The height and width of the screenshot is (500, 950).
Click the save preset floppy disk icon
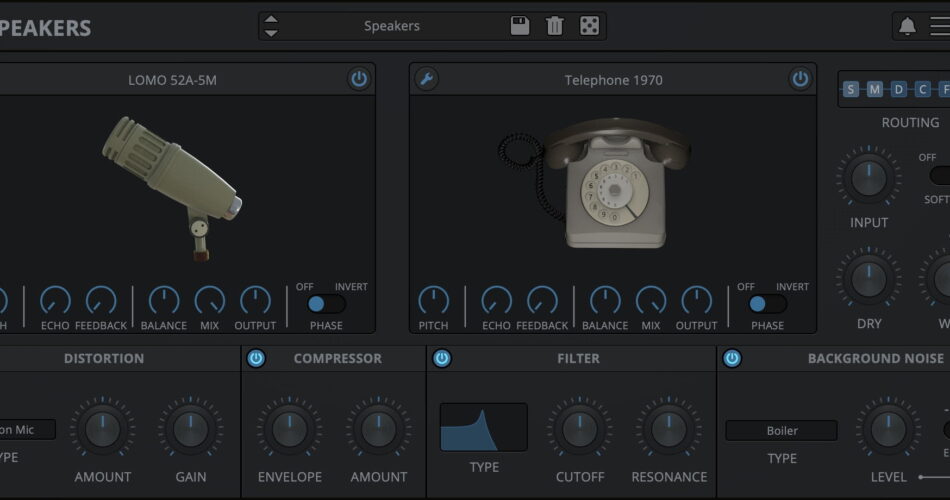click(x=520, y=26)
